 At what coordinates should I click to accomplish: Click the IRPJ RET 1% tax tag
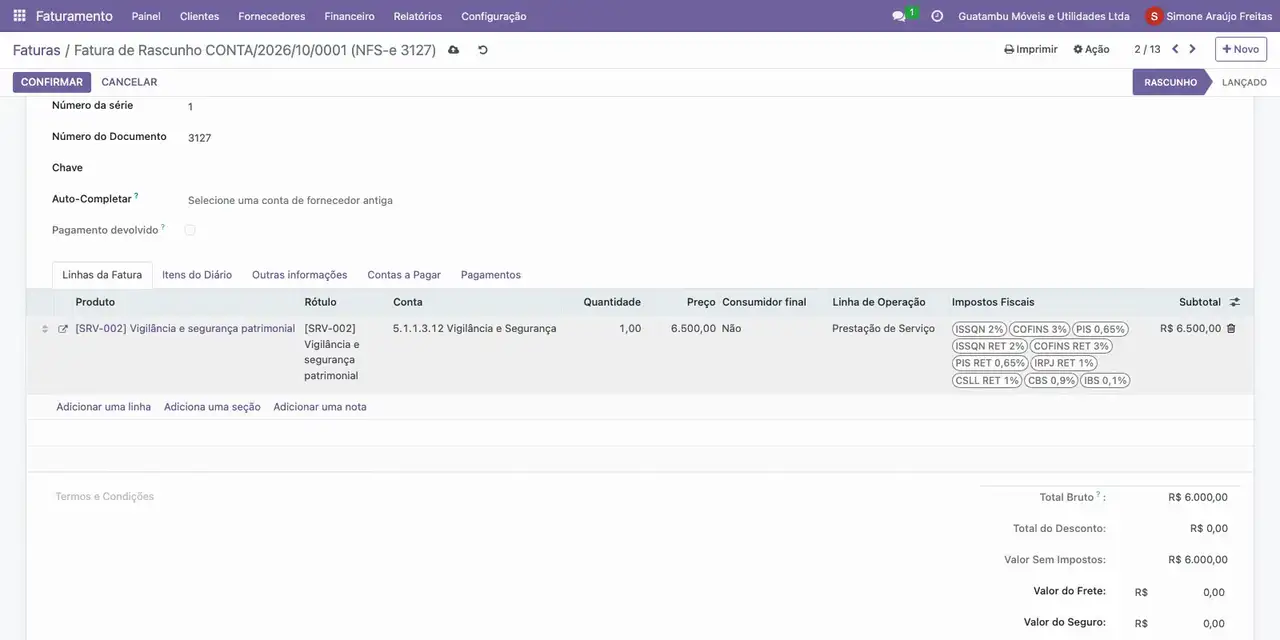pyautogui.click(x=1063, y=363)
